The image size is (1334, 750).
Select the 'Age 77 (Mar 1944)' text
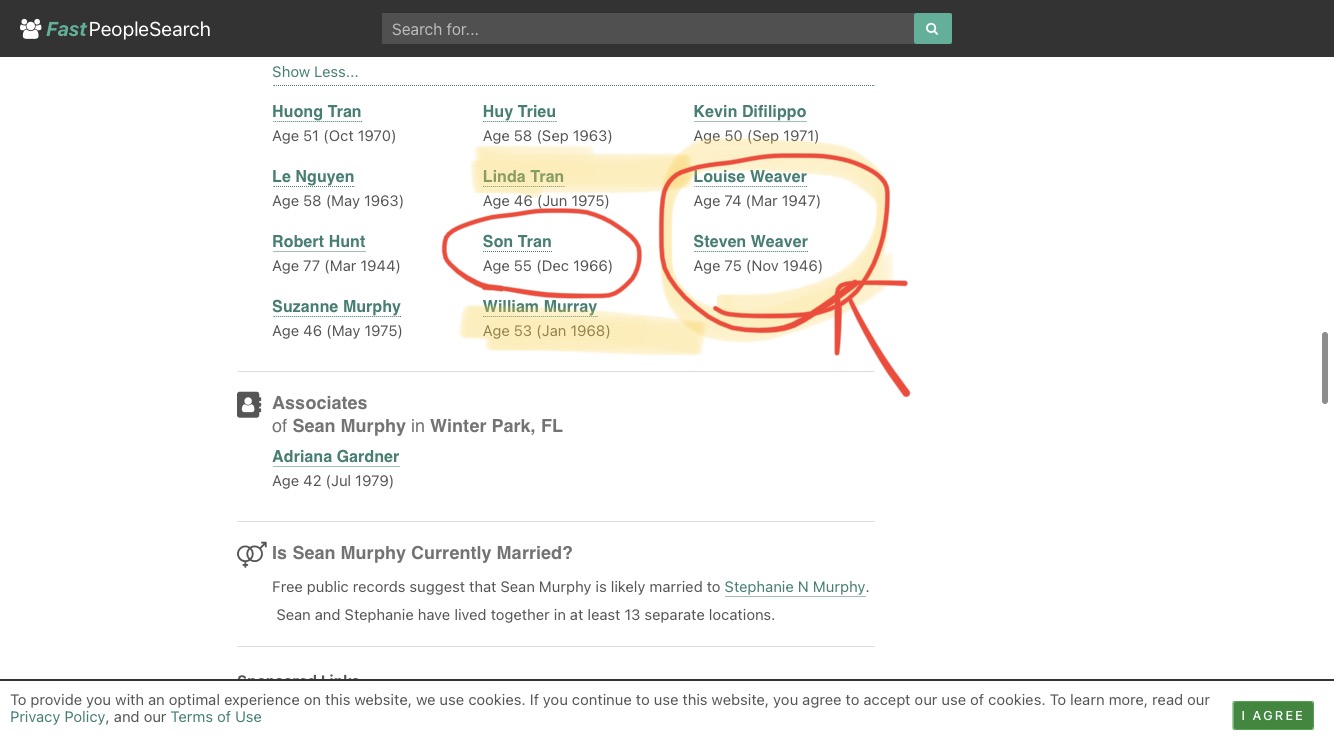[336, 266]
